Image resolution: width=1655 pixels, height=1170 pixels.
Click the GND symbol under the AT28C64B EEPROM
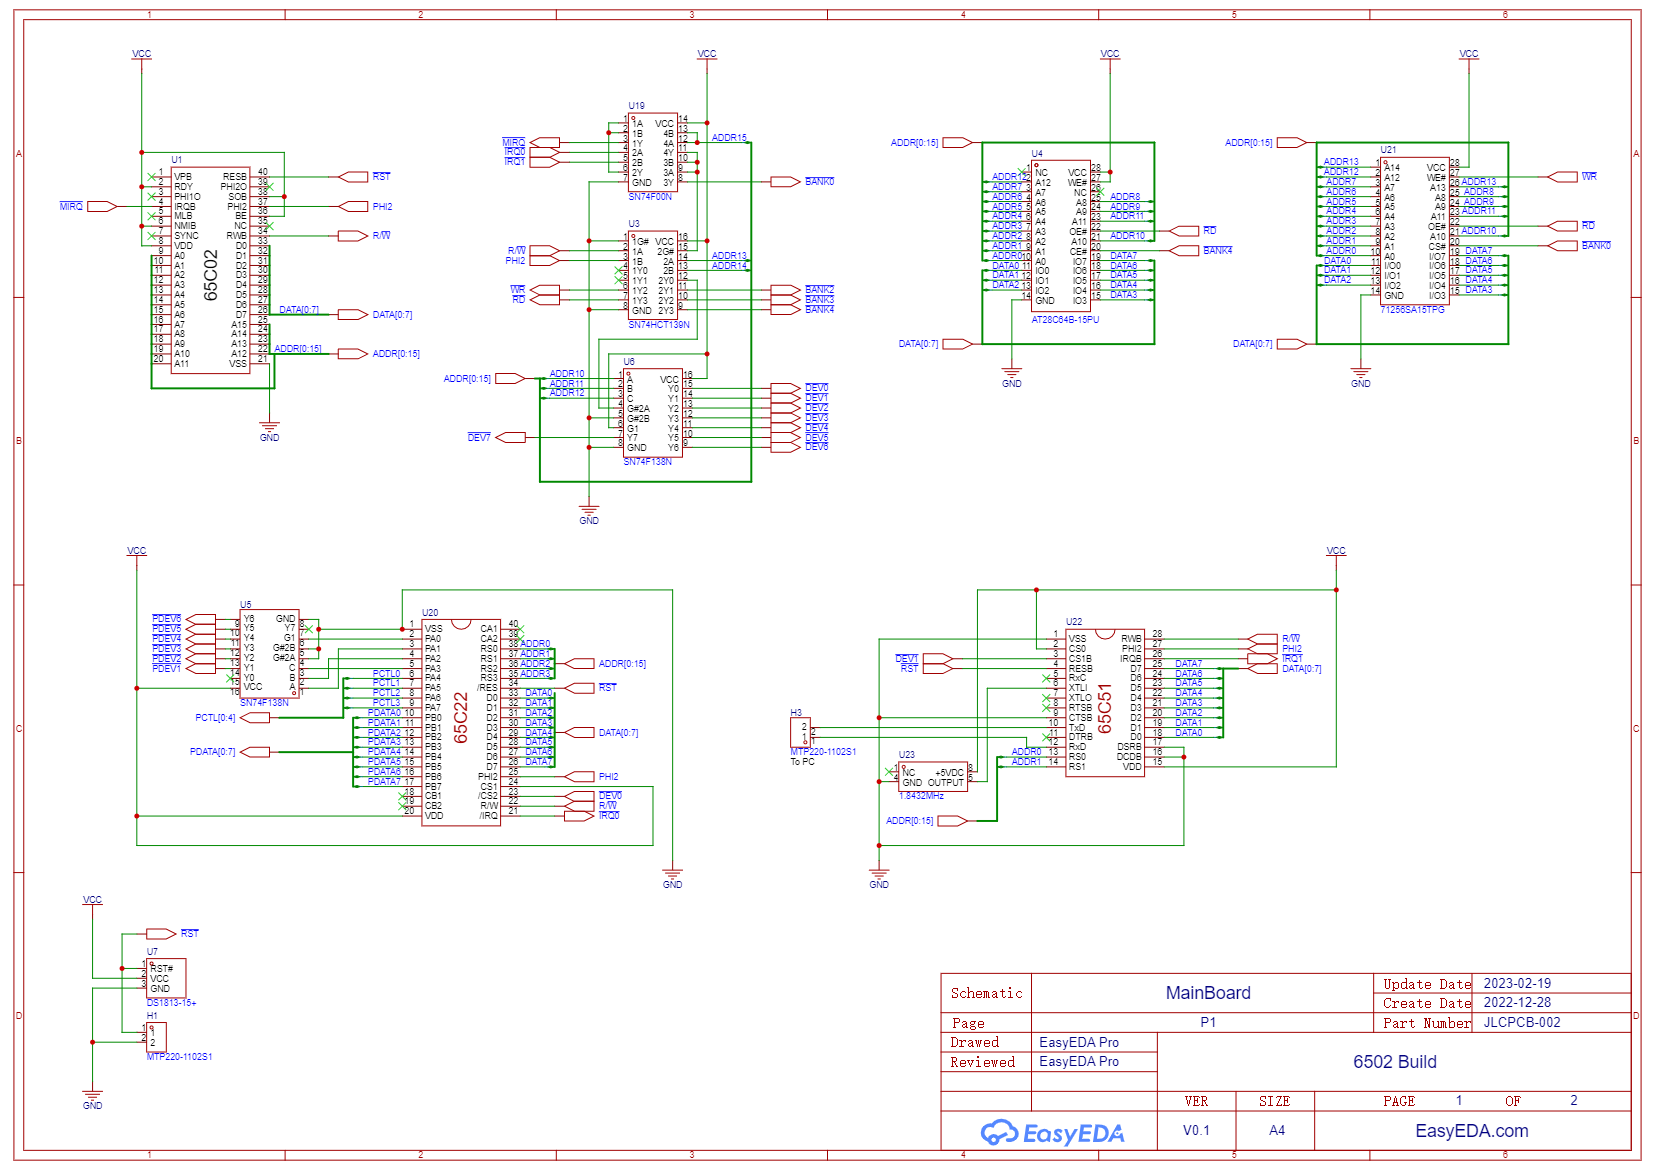pyautogui.click(x=1012, y=376)
